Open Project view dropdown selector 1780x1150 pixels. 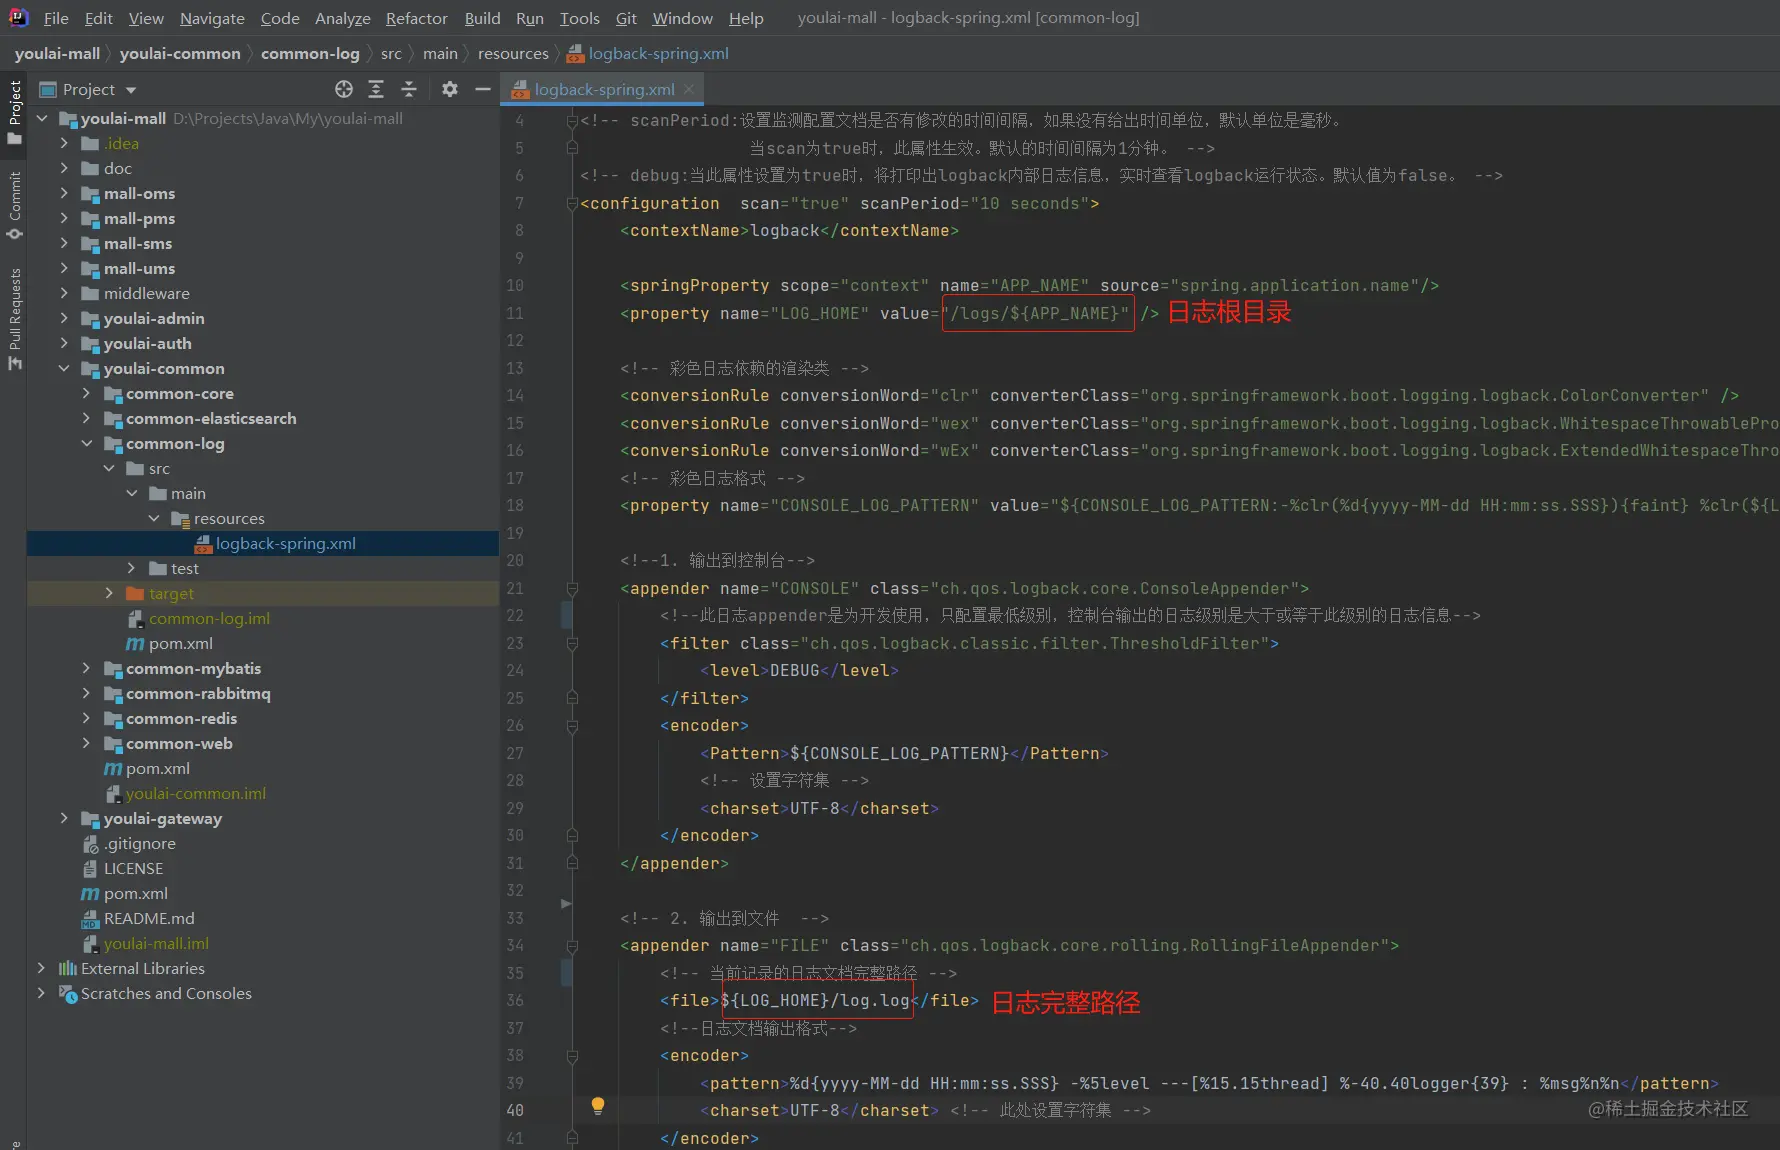tap(88, 89)
